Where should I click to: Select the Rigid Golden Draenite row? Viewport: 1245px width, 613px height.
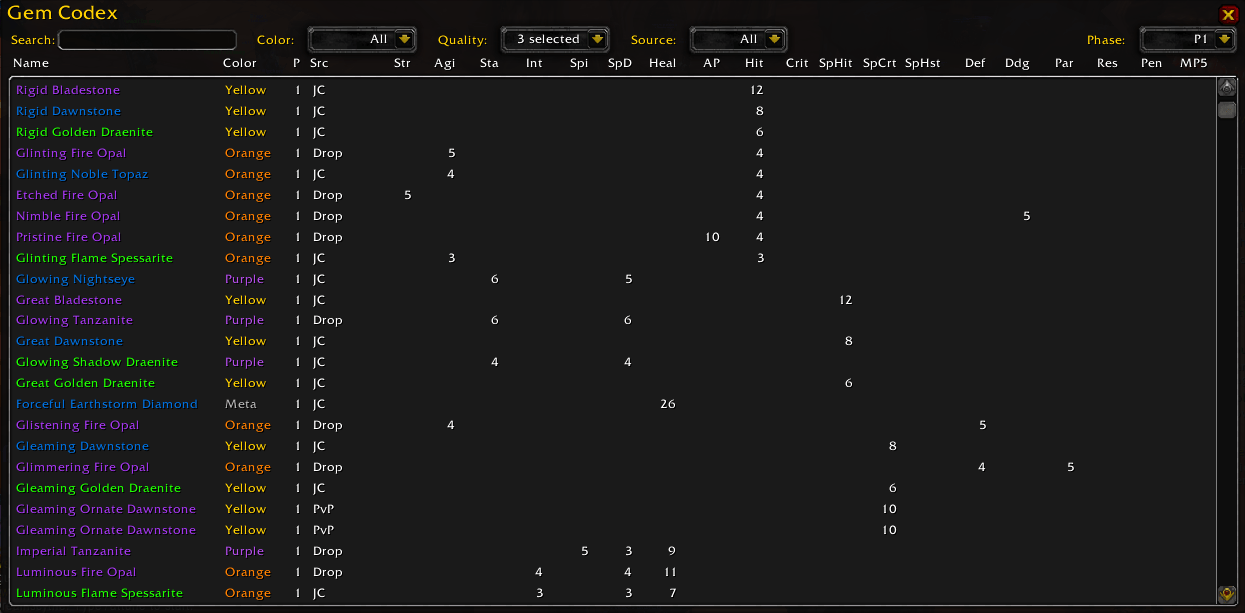click(x=612, y=132)
